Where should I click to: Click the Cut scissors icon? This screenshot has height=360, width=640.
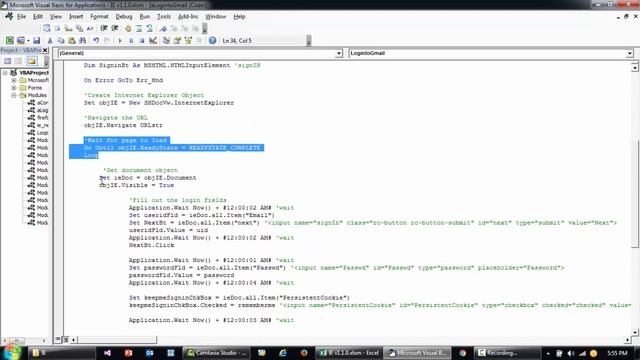pyautogui.click(x=50, y=40)
